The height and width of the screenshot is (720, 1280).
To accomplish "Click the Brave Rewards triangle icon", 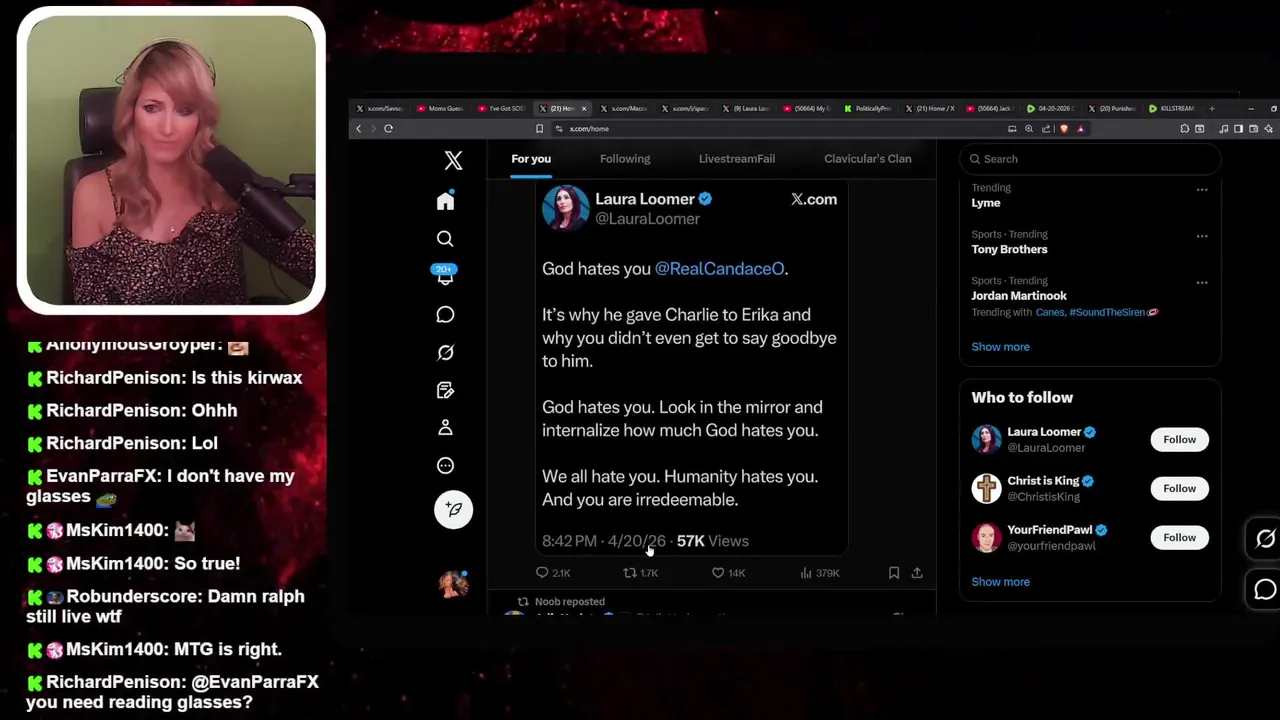I will pos(1080,129).
